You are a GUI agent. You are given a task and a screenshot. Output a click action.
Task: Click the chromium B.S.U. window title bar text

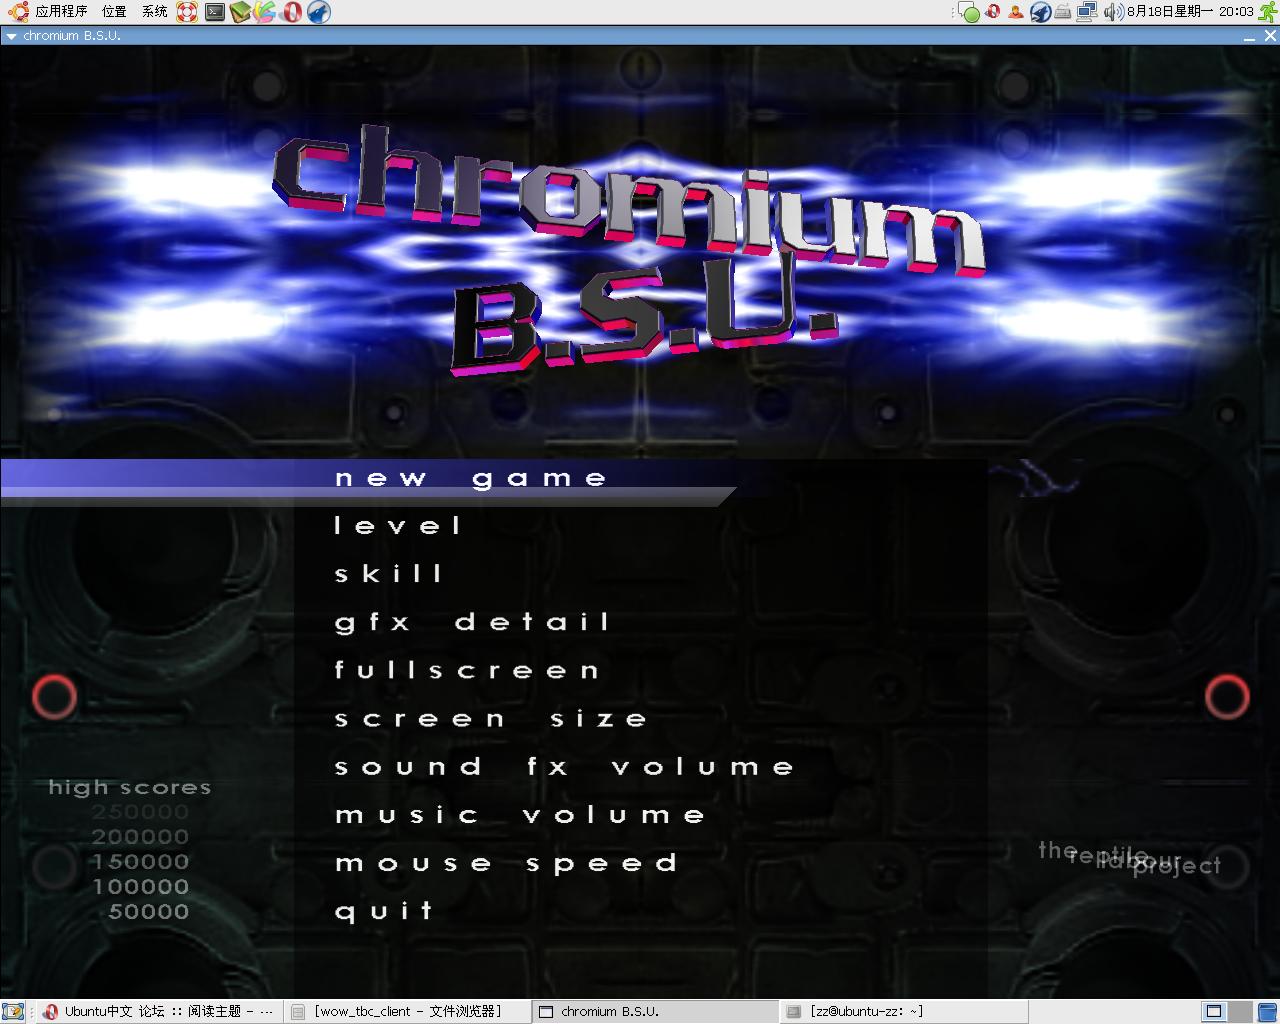click(72, 36)
